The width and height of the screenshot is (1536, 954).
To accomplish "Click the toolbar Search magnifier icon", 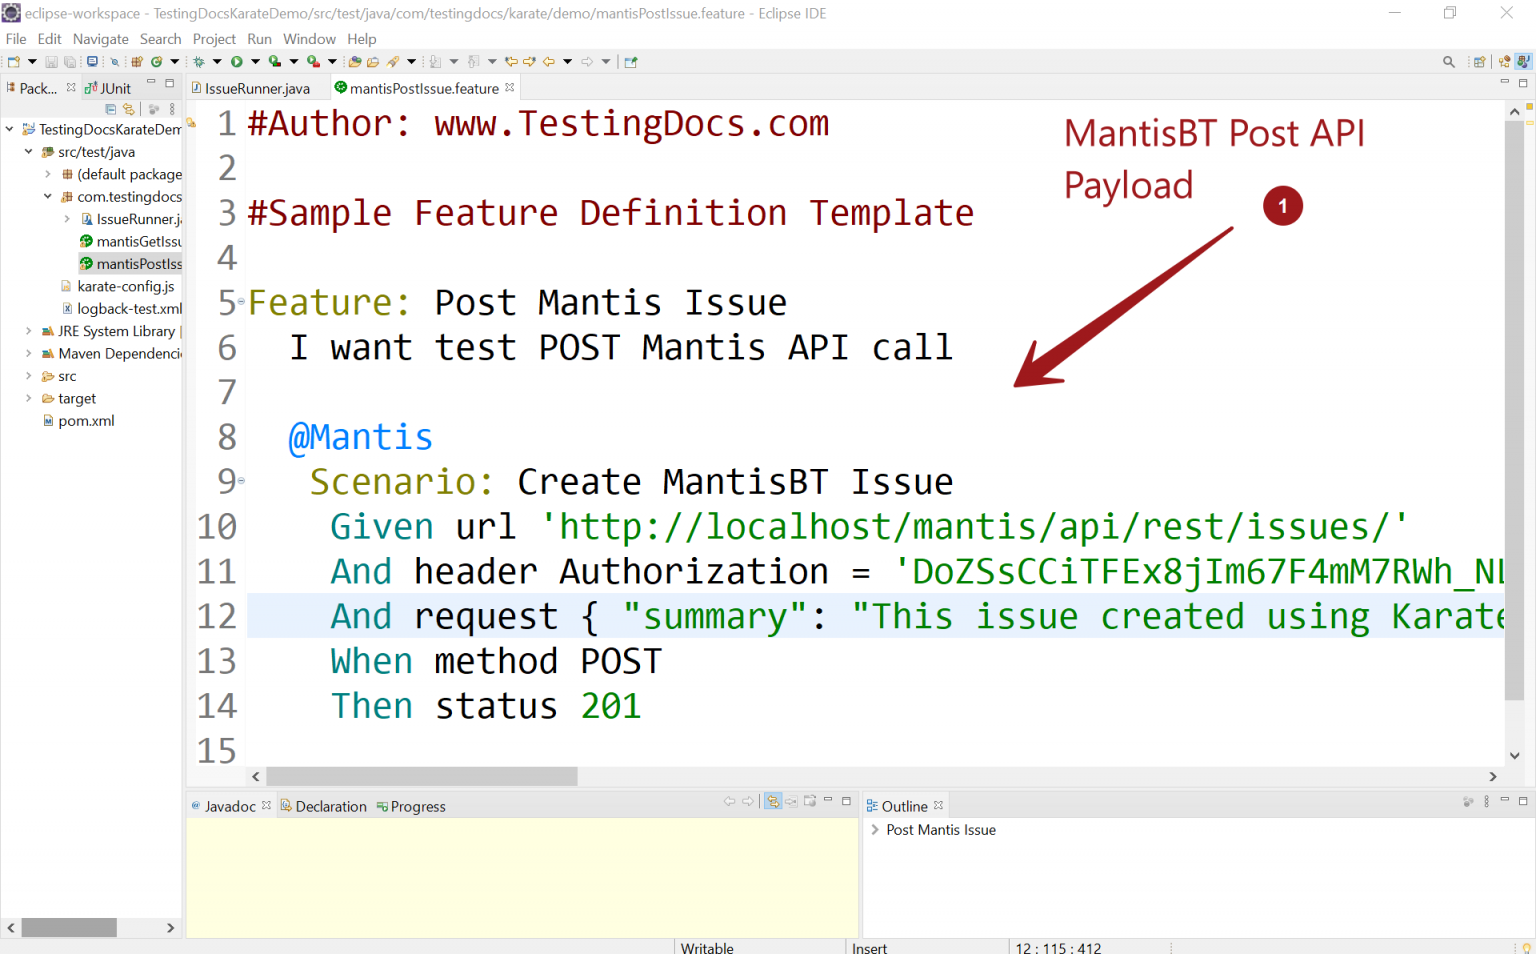I will pos(1448,62).
